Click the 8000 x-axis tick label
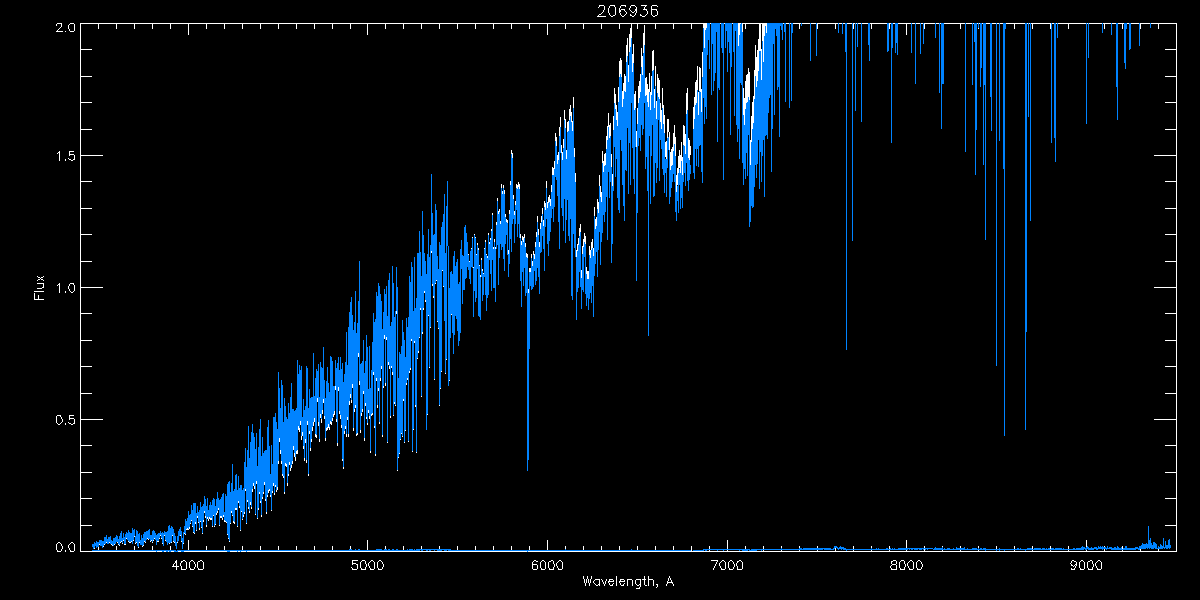This screenshot has height=600, width=1200. coord(906,566)
